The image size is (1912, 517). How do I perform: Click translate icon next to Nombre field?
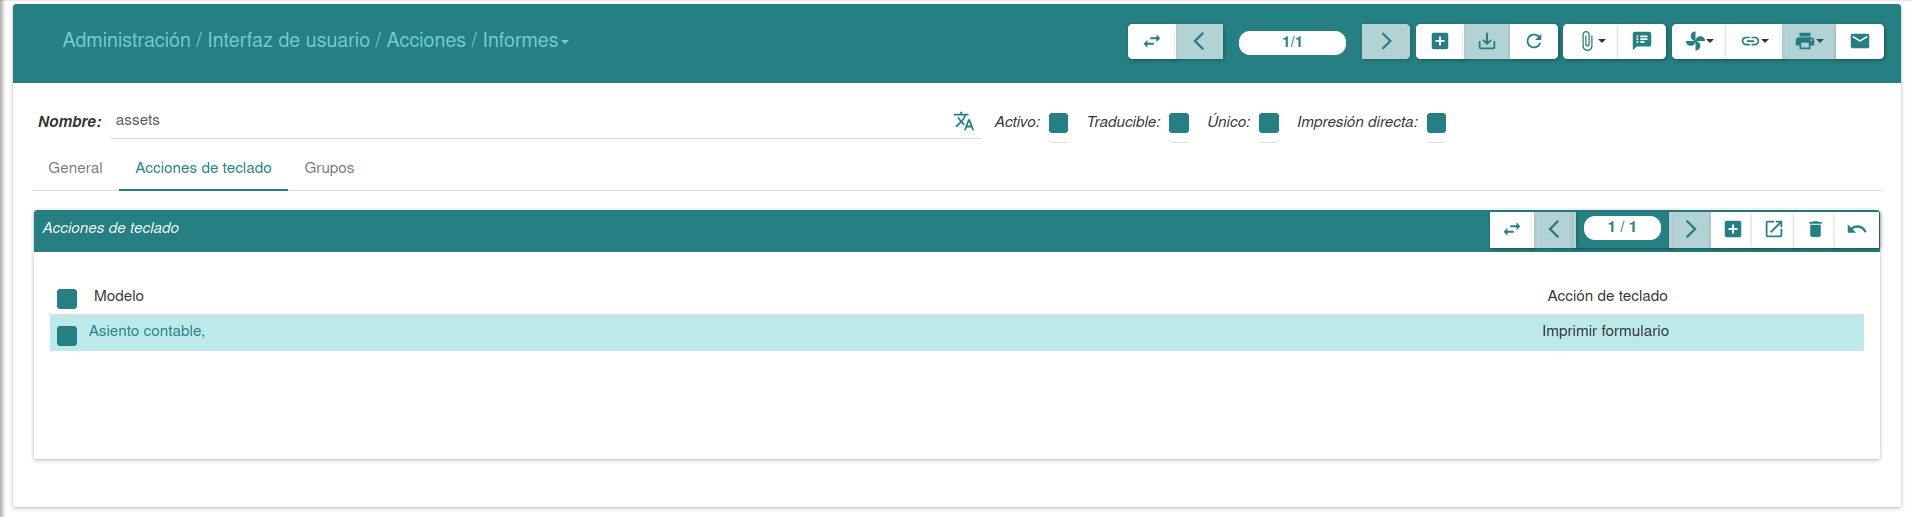(x=964, y=121)
